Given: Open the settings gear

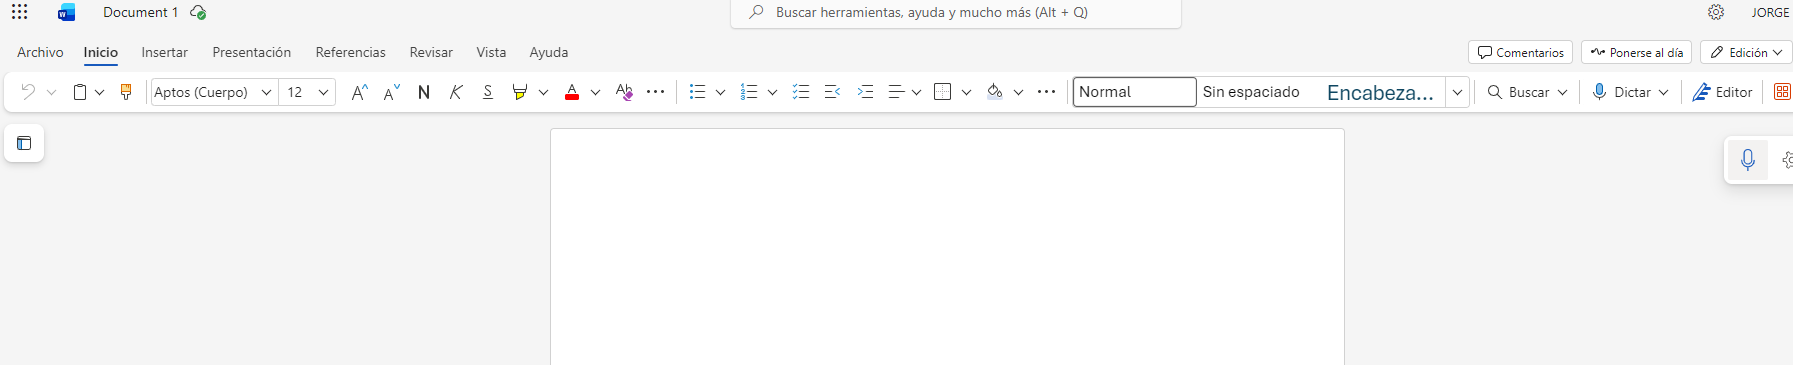Looking at the screenshot, I should pyautogui.click(x=1716, y=12).
